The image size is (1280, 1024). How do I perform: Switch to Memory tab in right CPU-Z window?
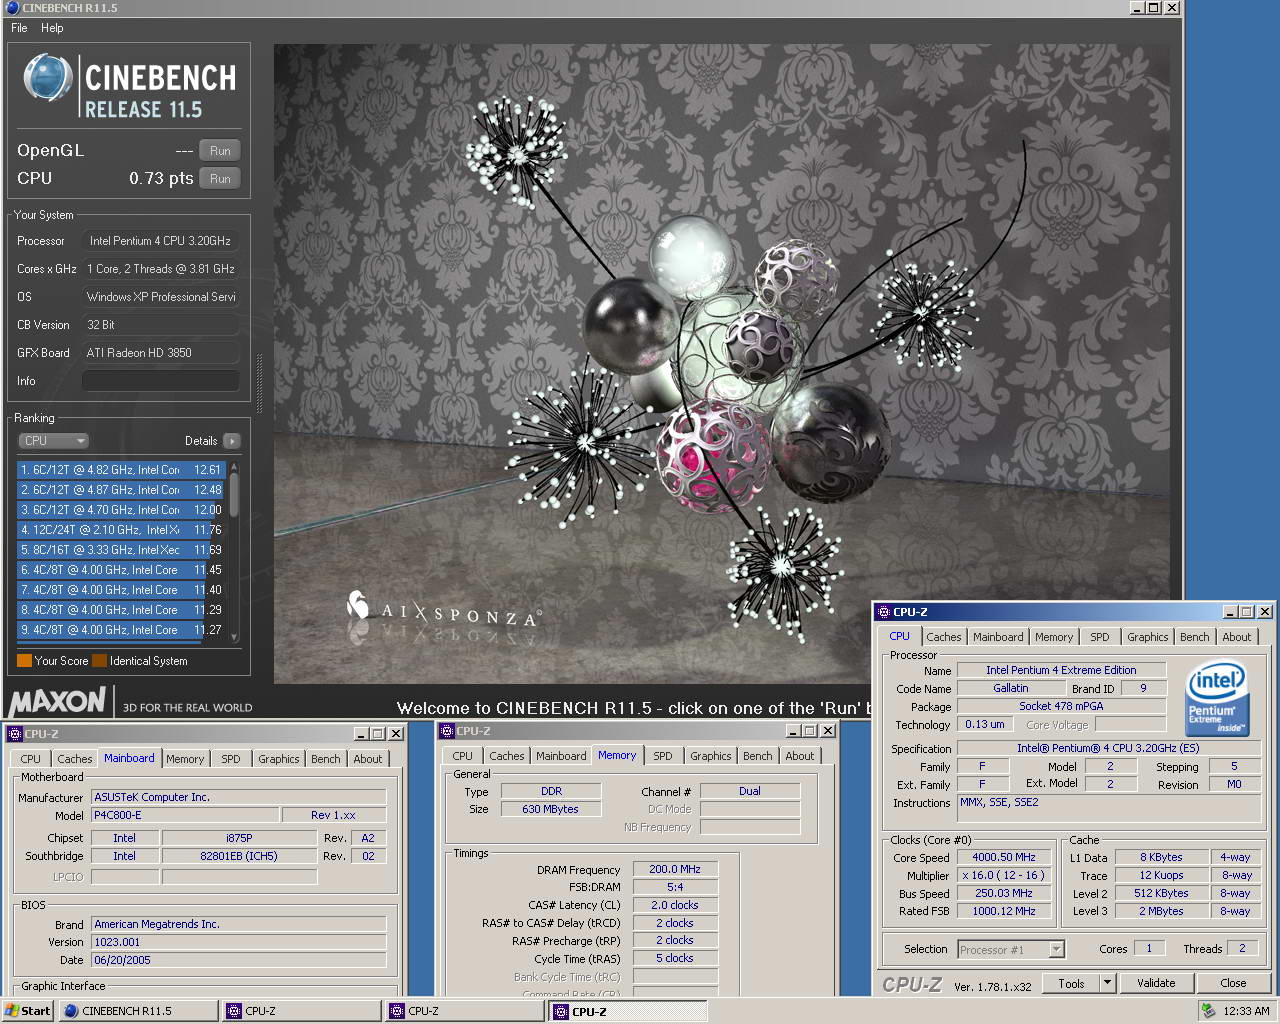point(1054,637)
